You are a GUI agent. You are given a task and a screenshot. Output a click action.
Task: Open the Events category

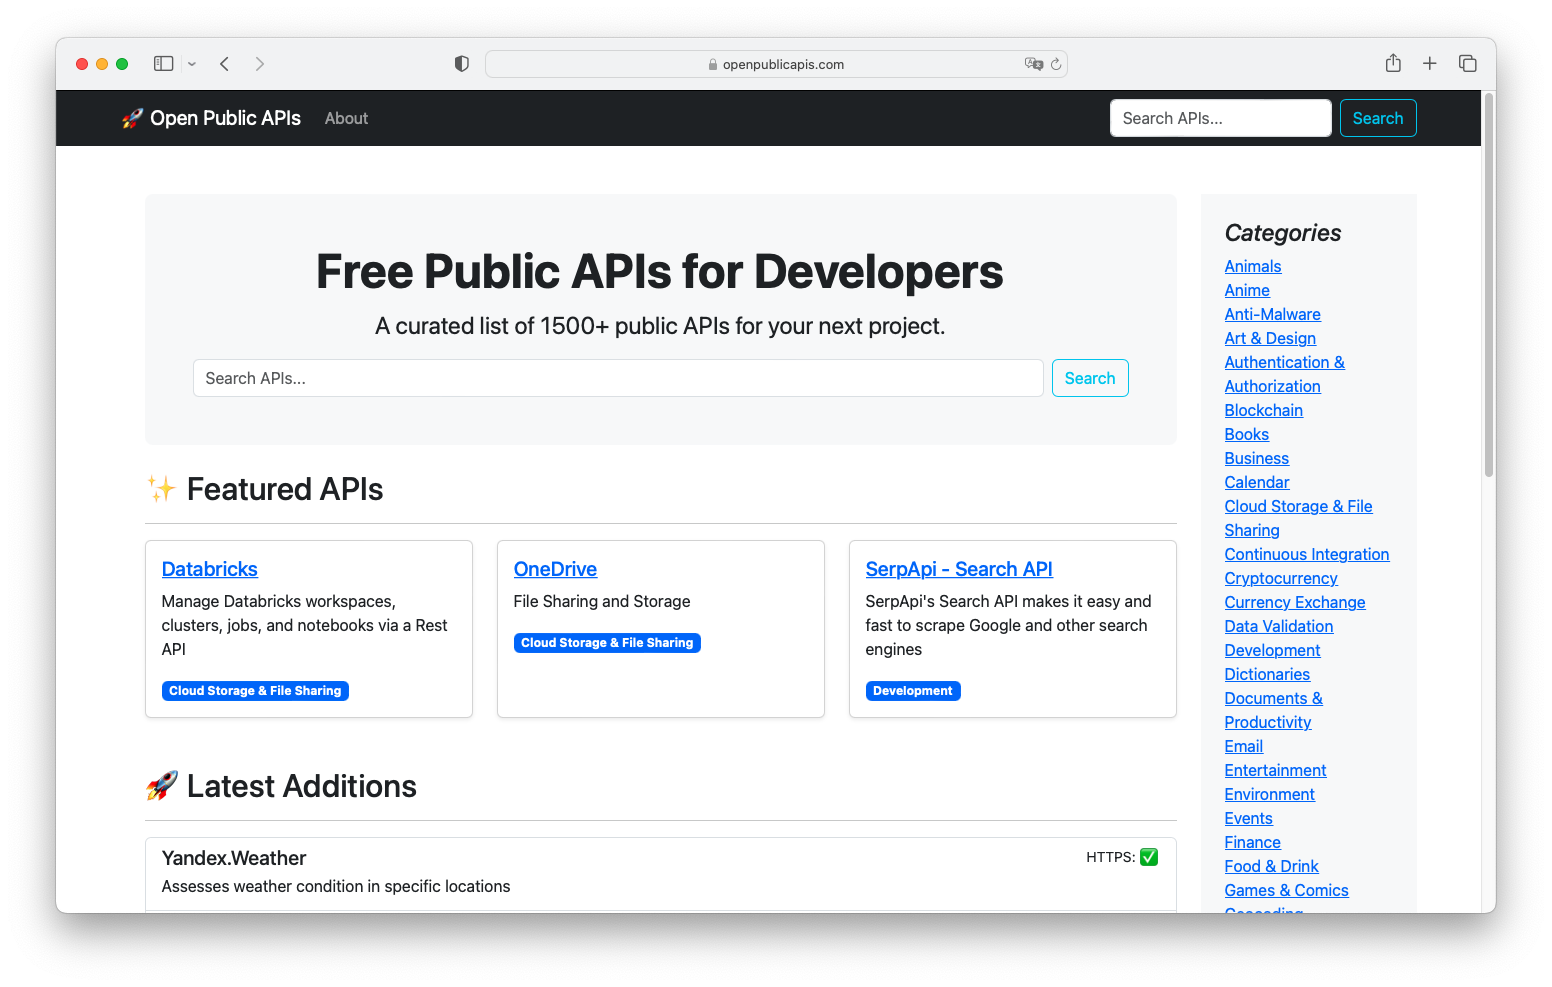pyautogui.click(x=1248, y=818)
